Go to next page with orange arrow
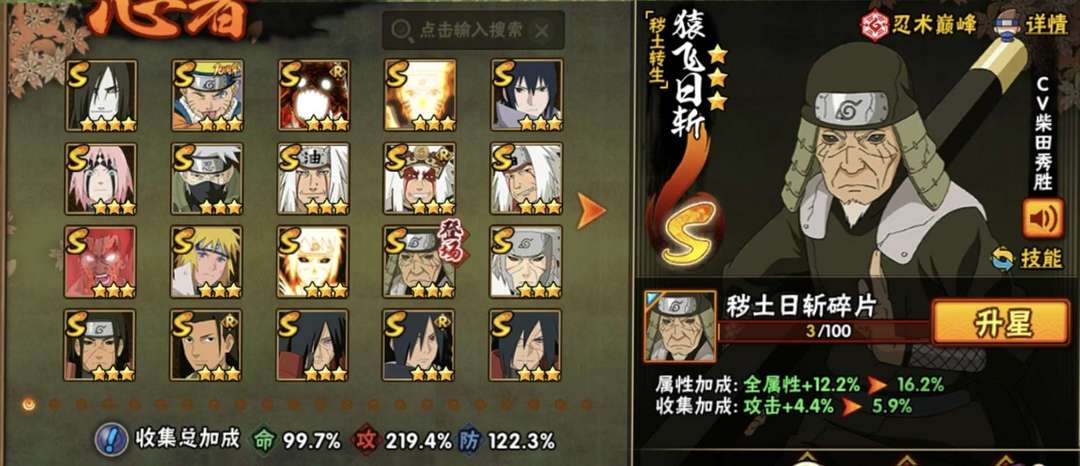1080x466 pixels. click(591, 211)
